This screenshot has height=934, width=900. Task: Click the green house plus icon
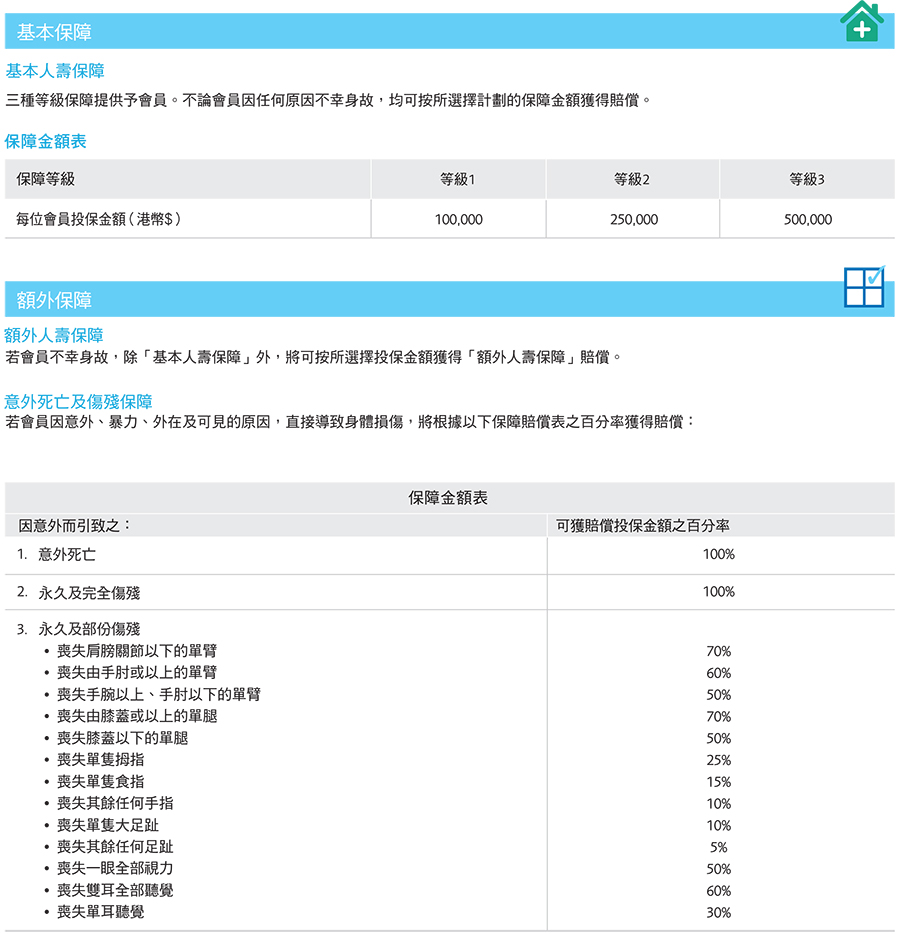pyautogui.click(x=861, y=22)
